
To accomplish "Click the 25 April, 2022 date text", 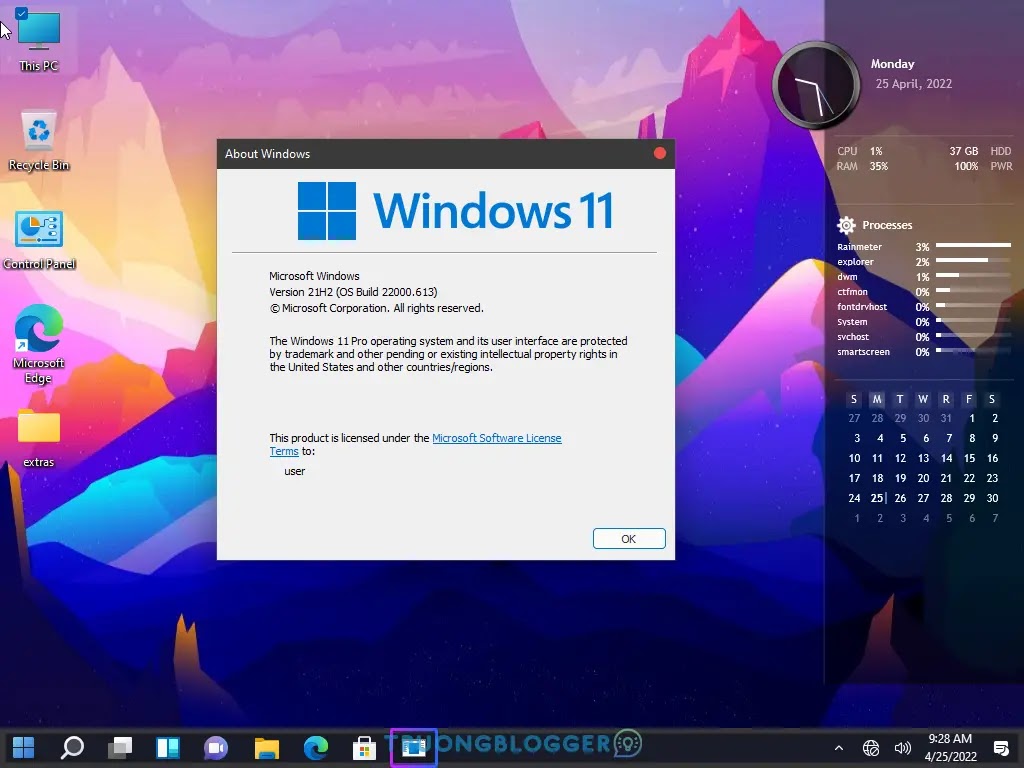I will (914, 84).
